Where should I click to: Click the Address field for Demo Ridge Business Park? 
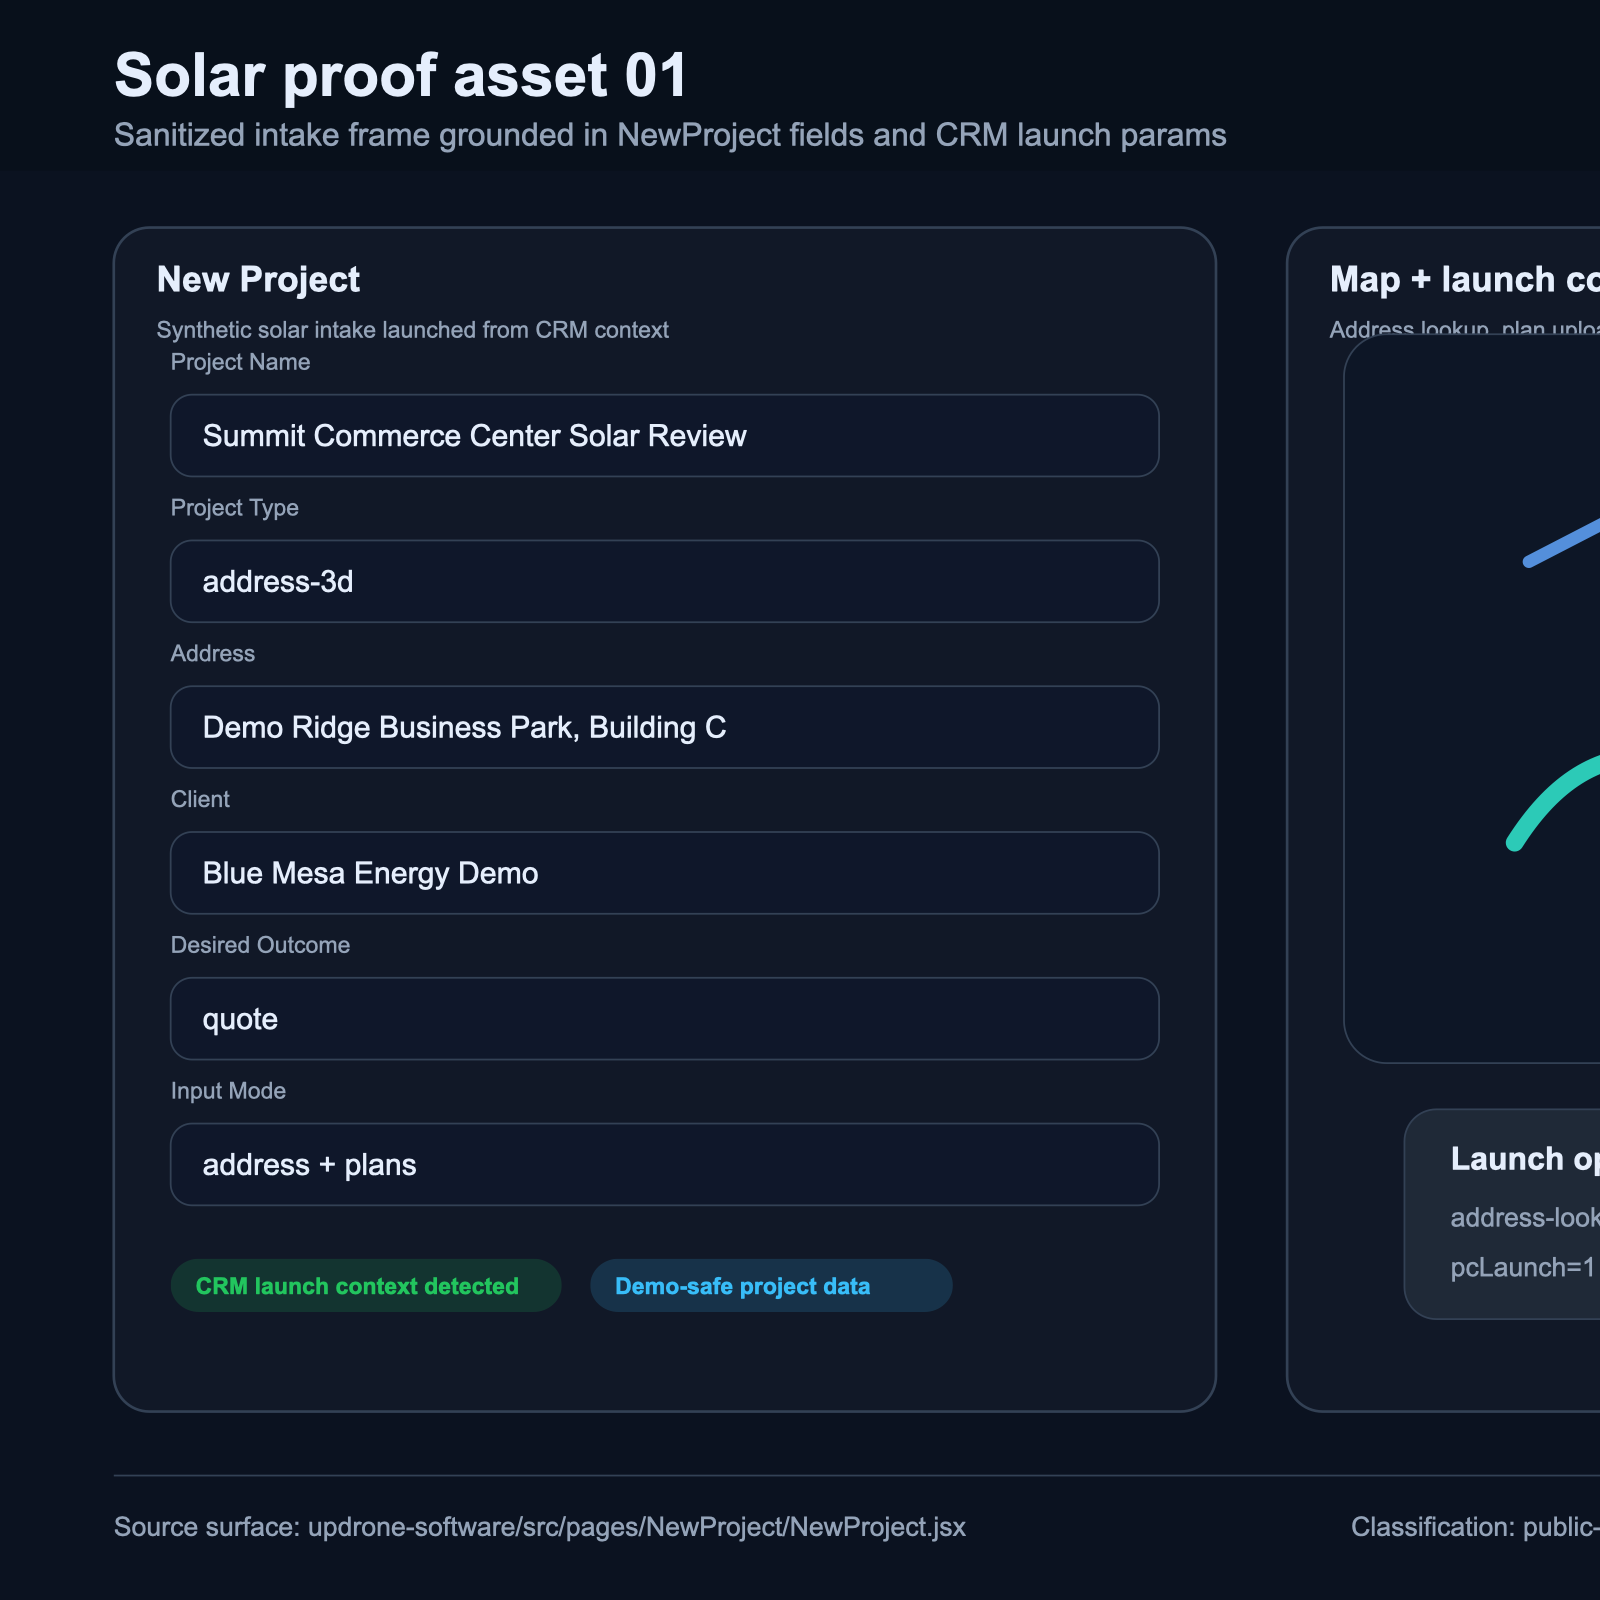pyautogui.click(x=663, y=727)
